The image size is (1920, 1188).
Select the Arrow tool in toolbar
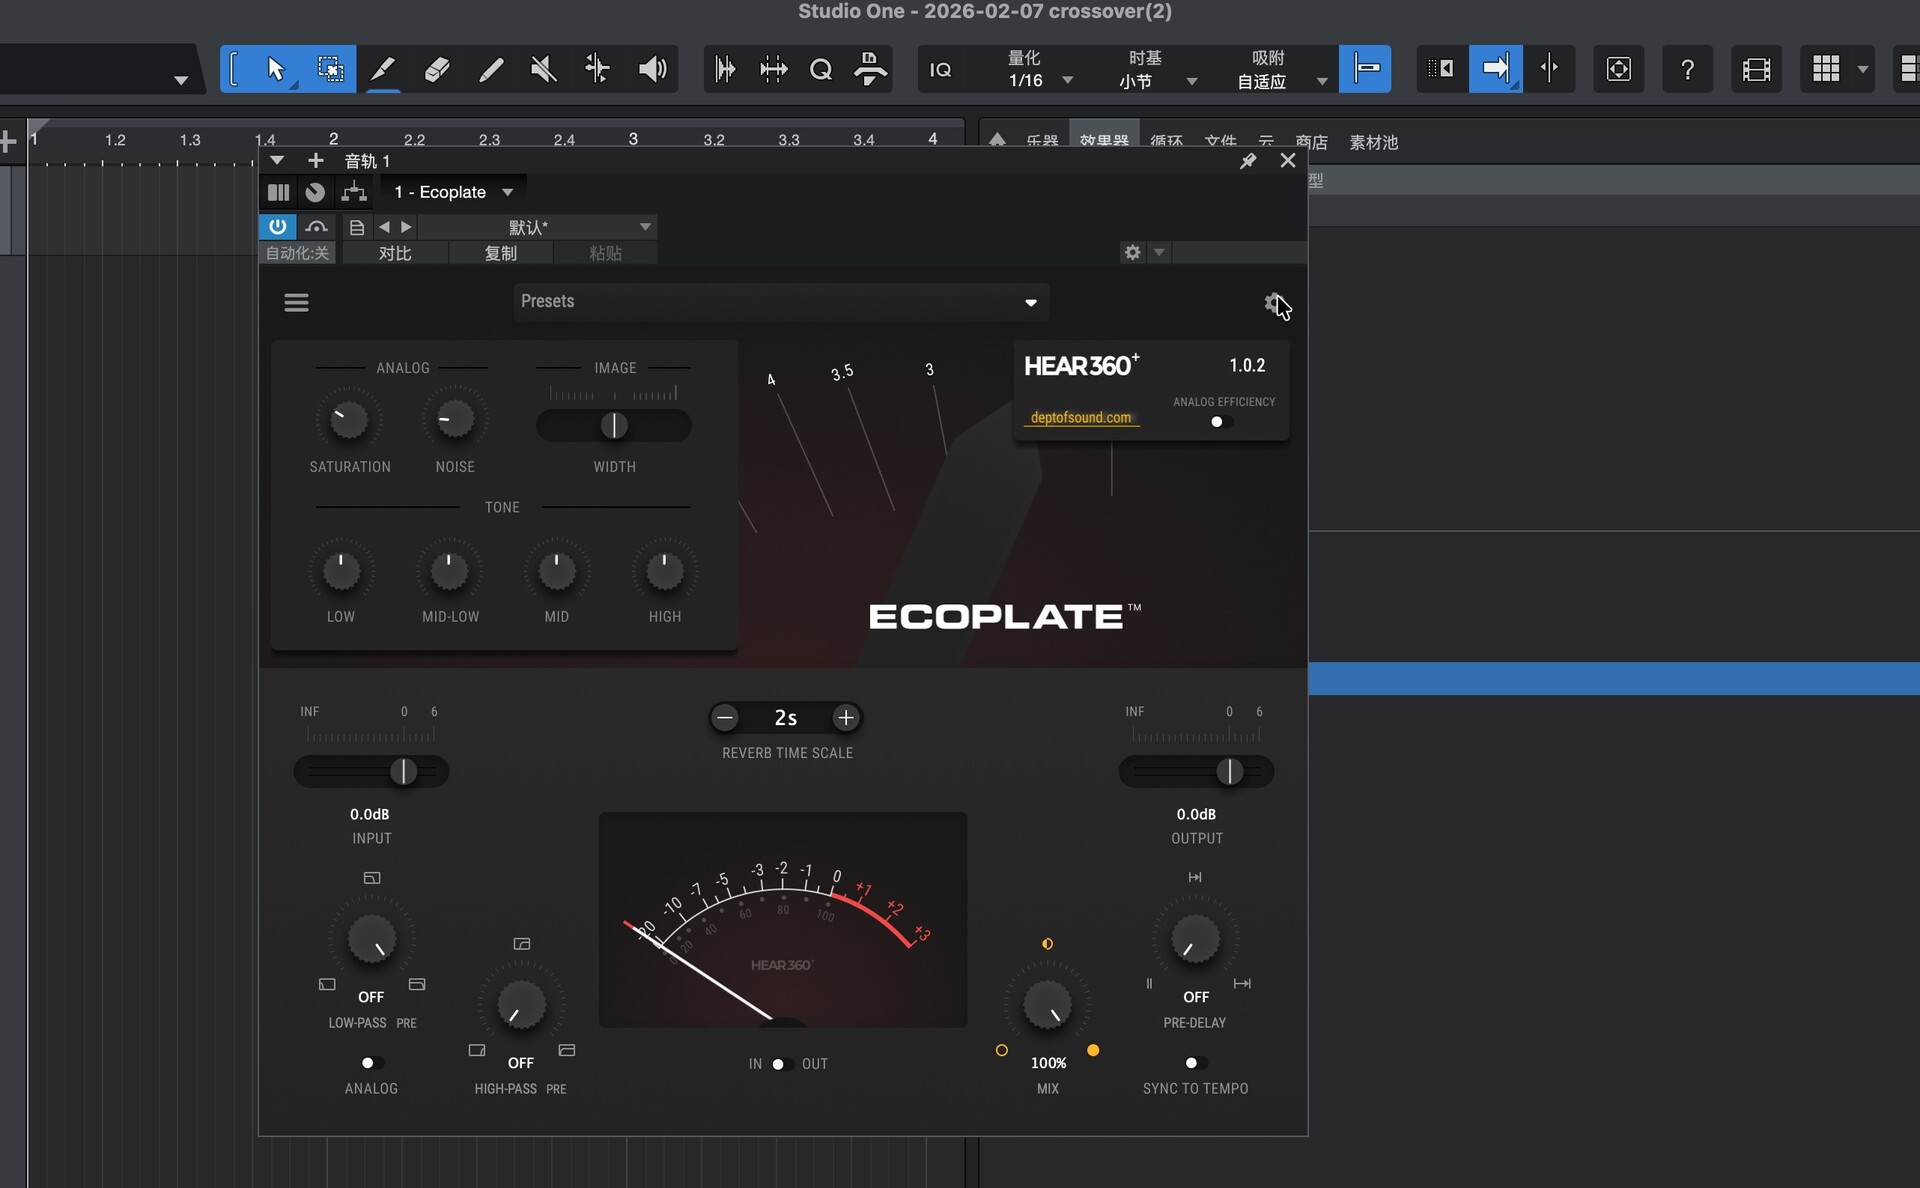point(276,69)
